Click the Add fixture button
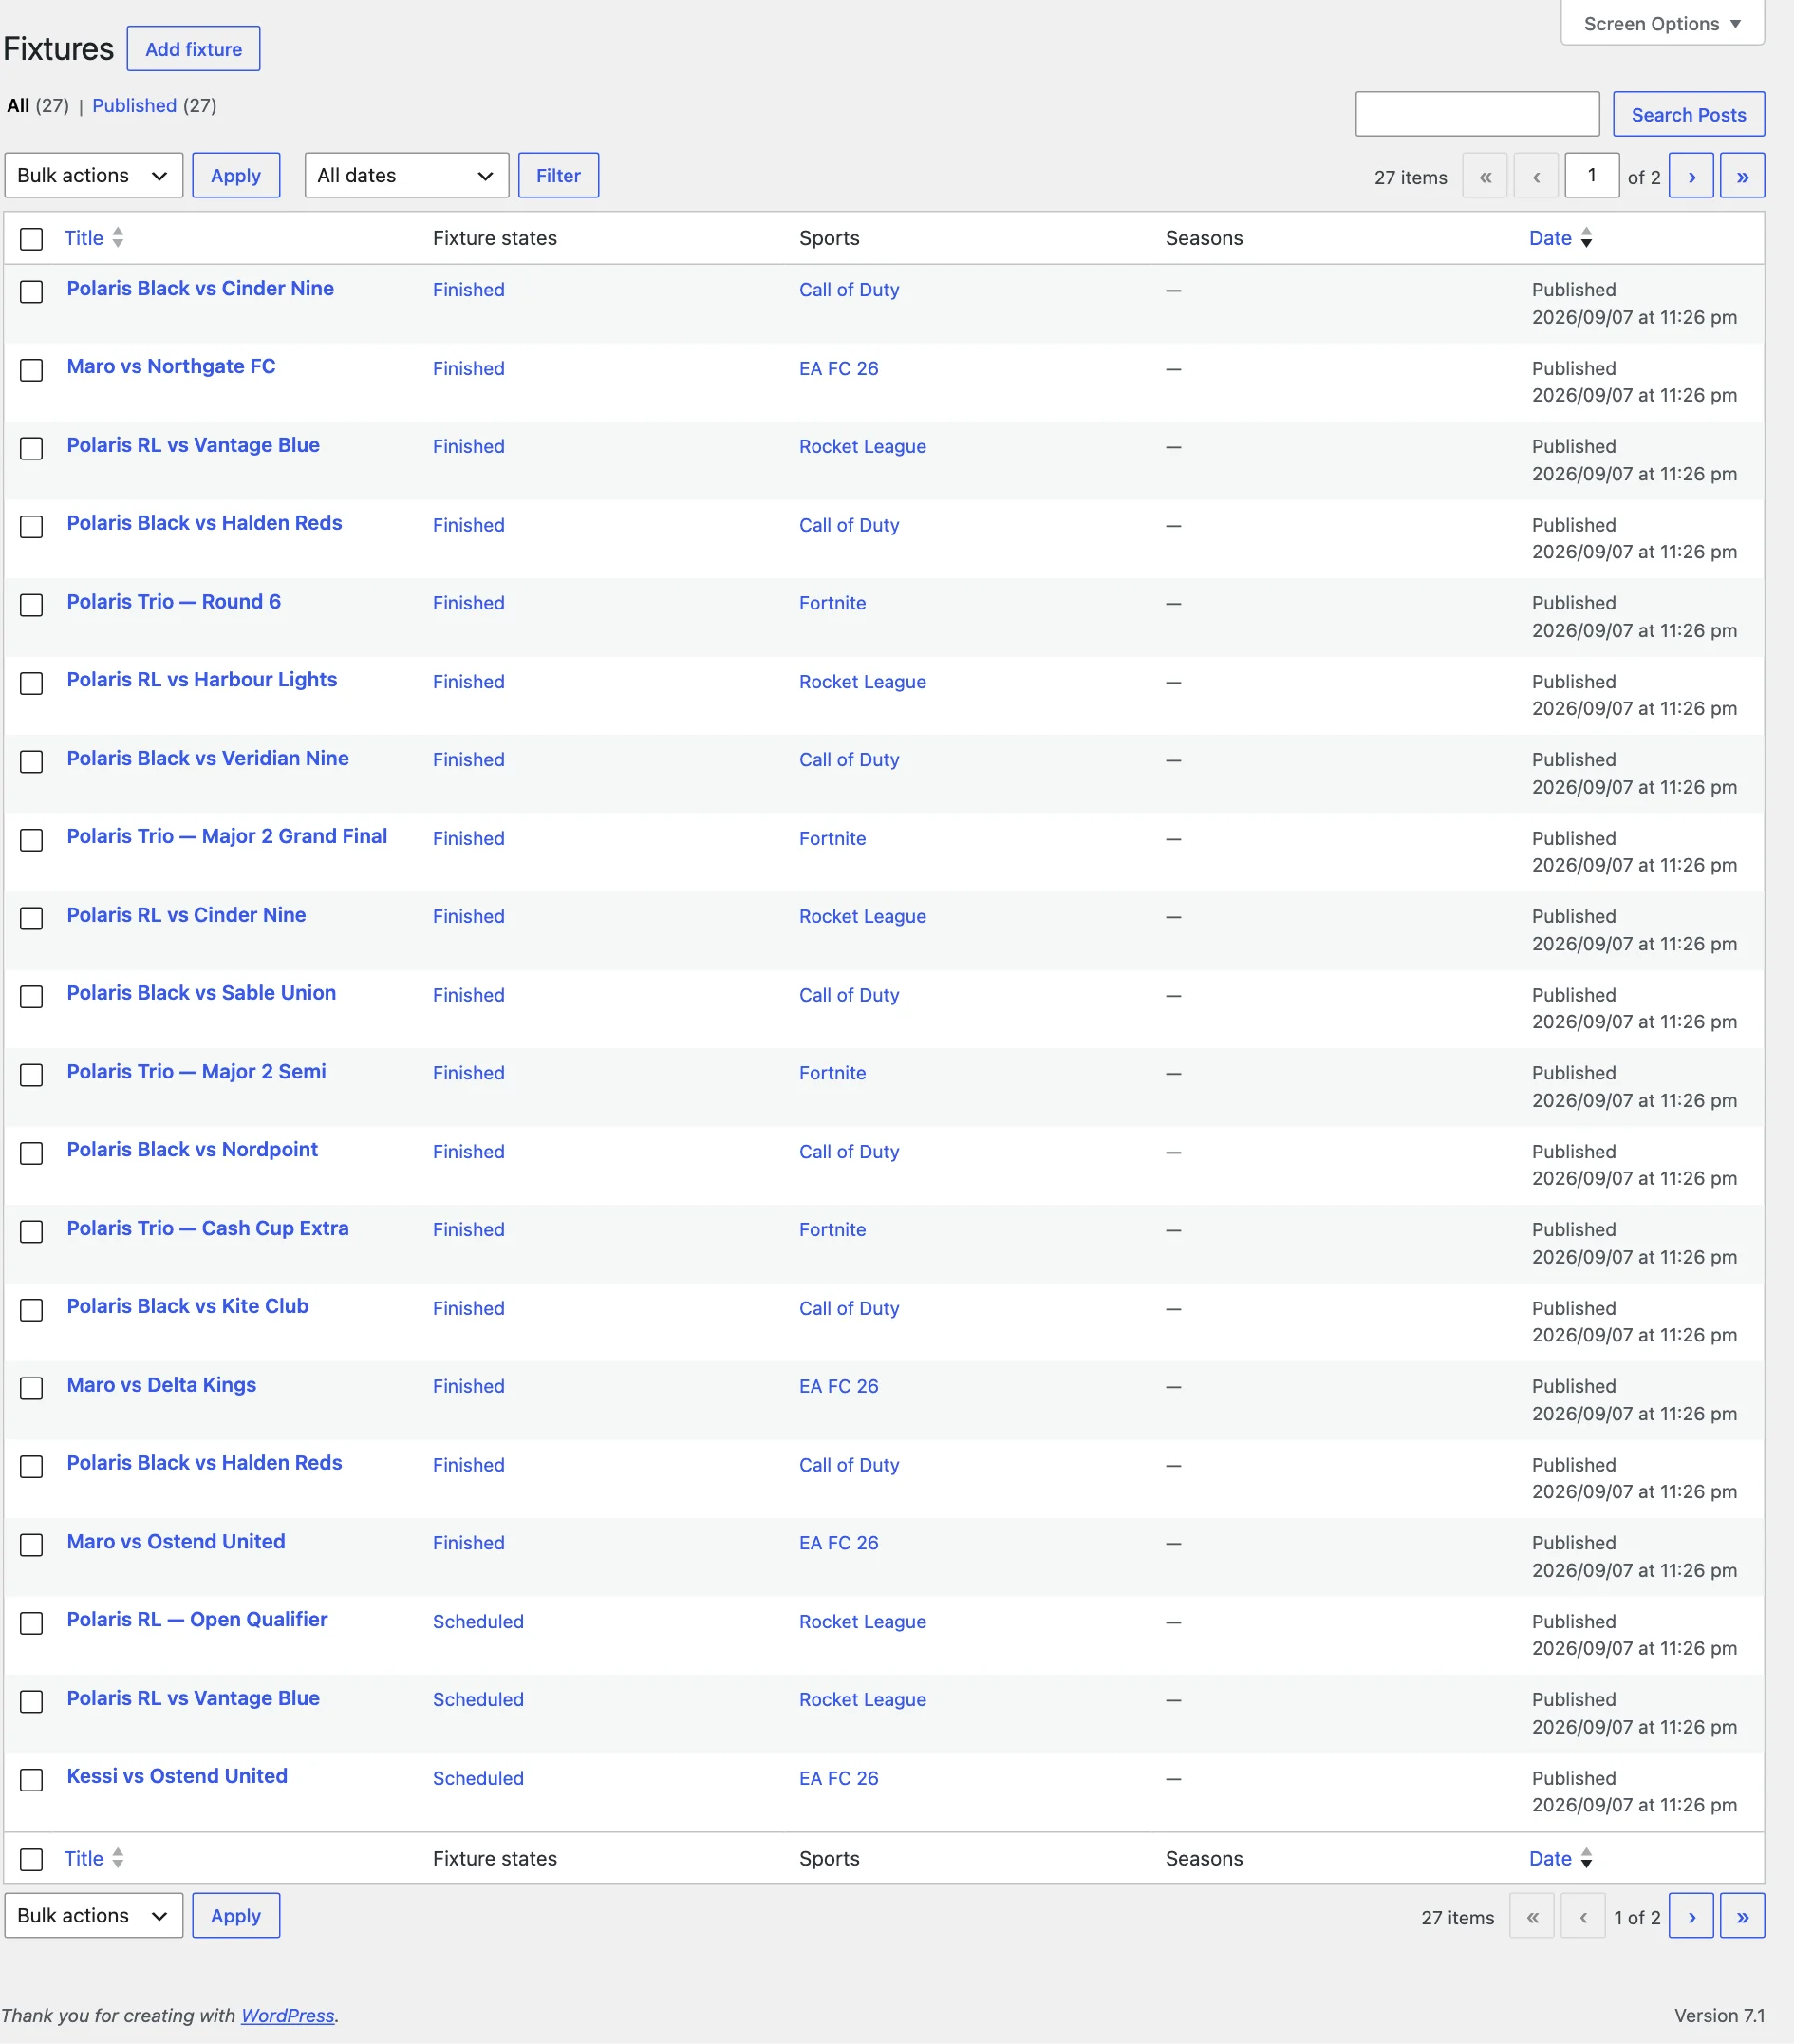This screenshot has height=2044, width=1794. coord(194,49)
